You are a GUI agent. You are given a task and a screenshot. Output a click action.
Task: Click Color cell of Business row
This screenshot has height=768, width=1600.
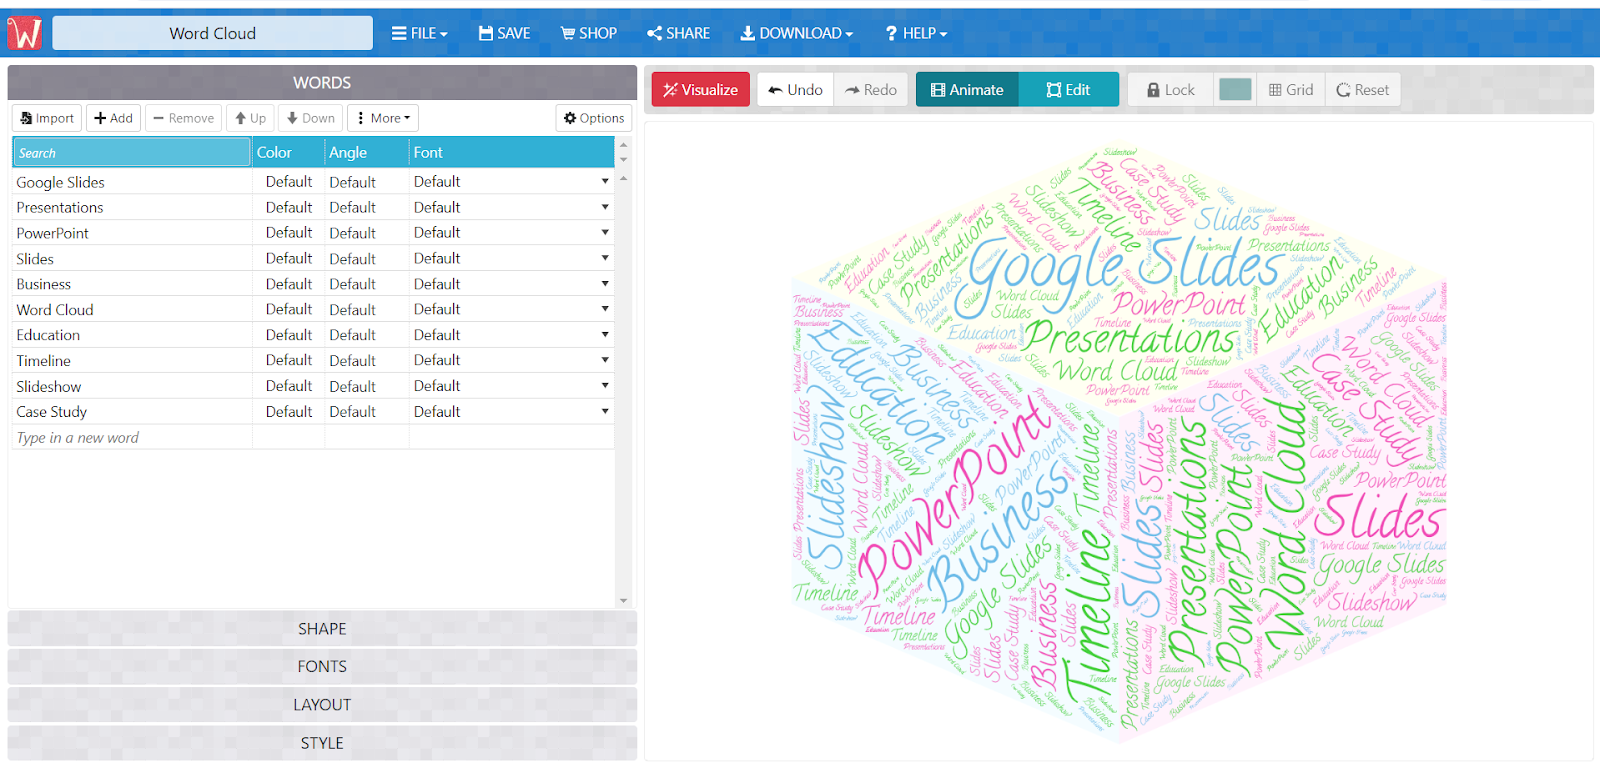coord(289,284)
